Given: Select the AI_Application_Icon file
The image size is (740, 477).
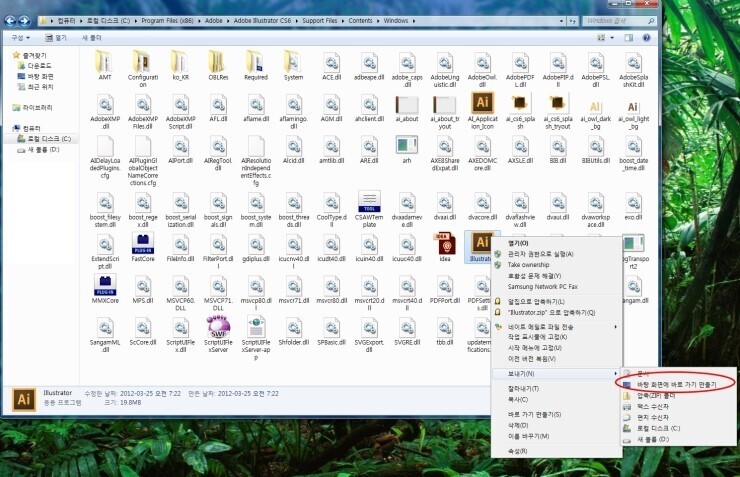Looking at the screenshot, I should click(483, 105).
